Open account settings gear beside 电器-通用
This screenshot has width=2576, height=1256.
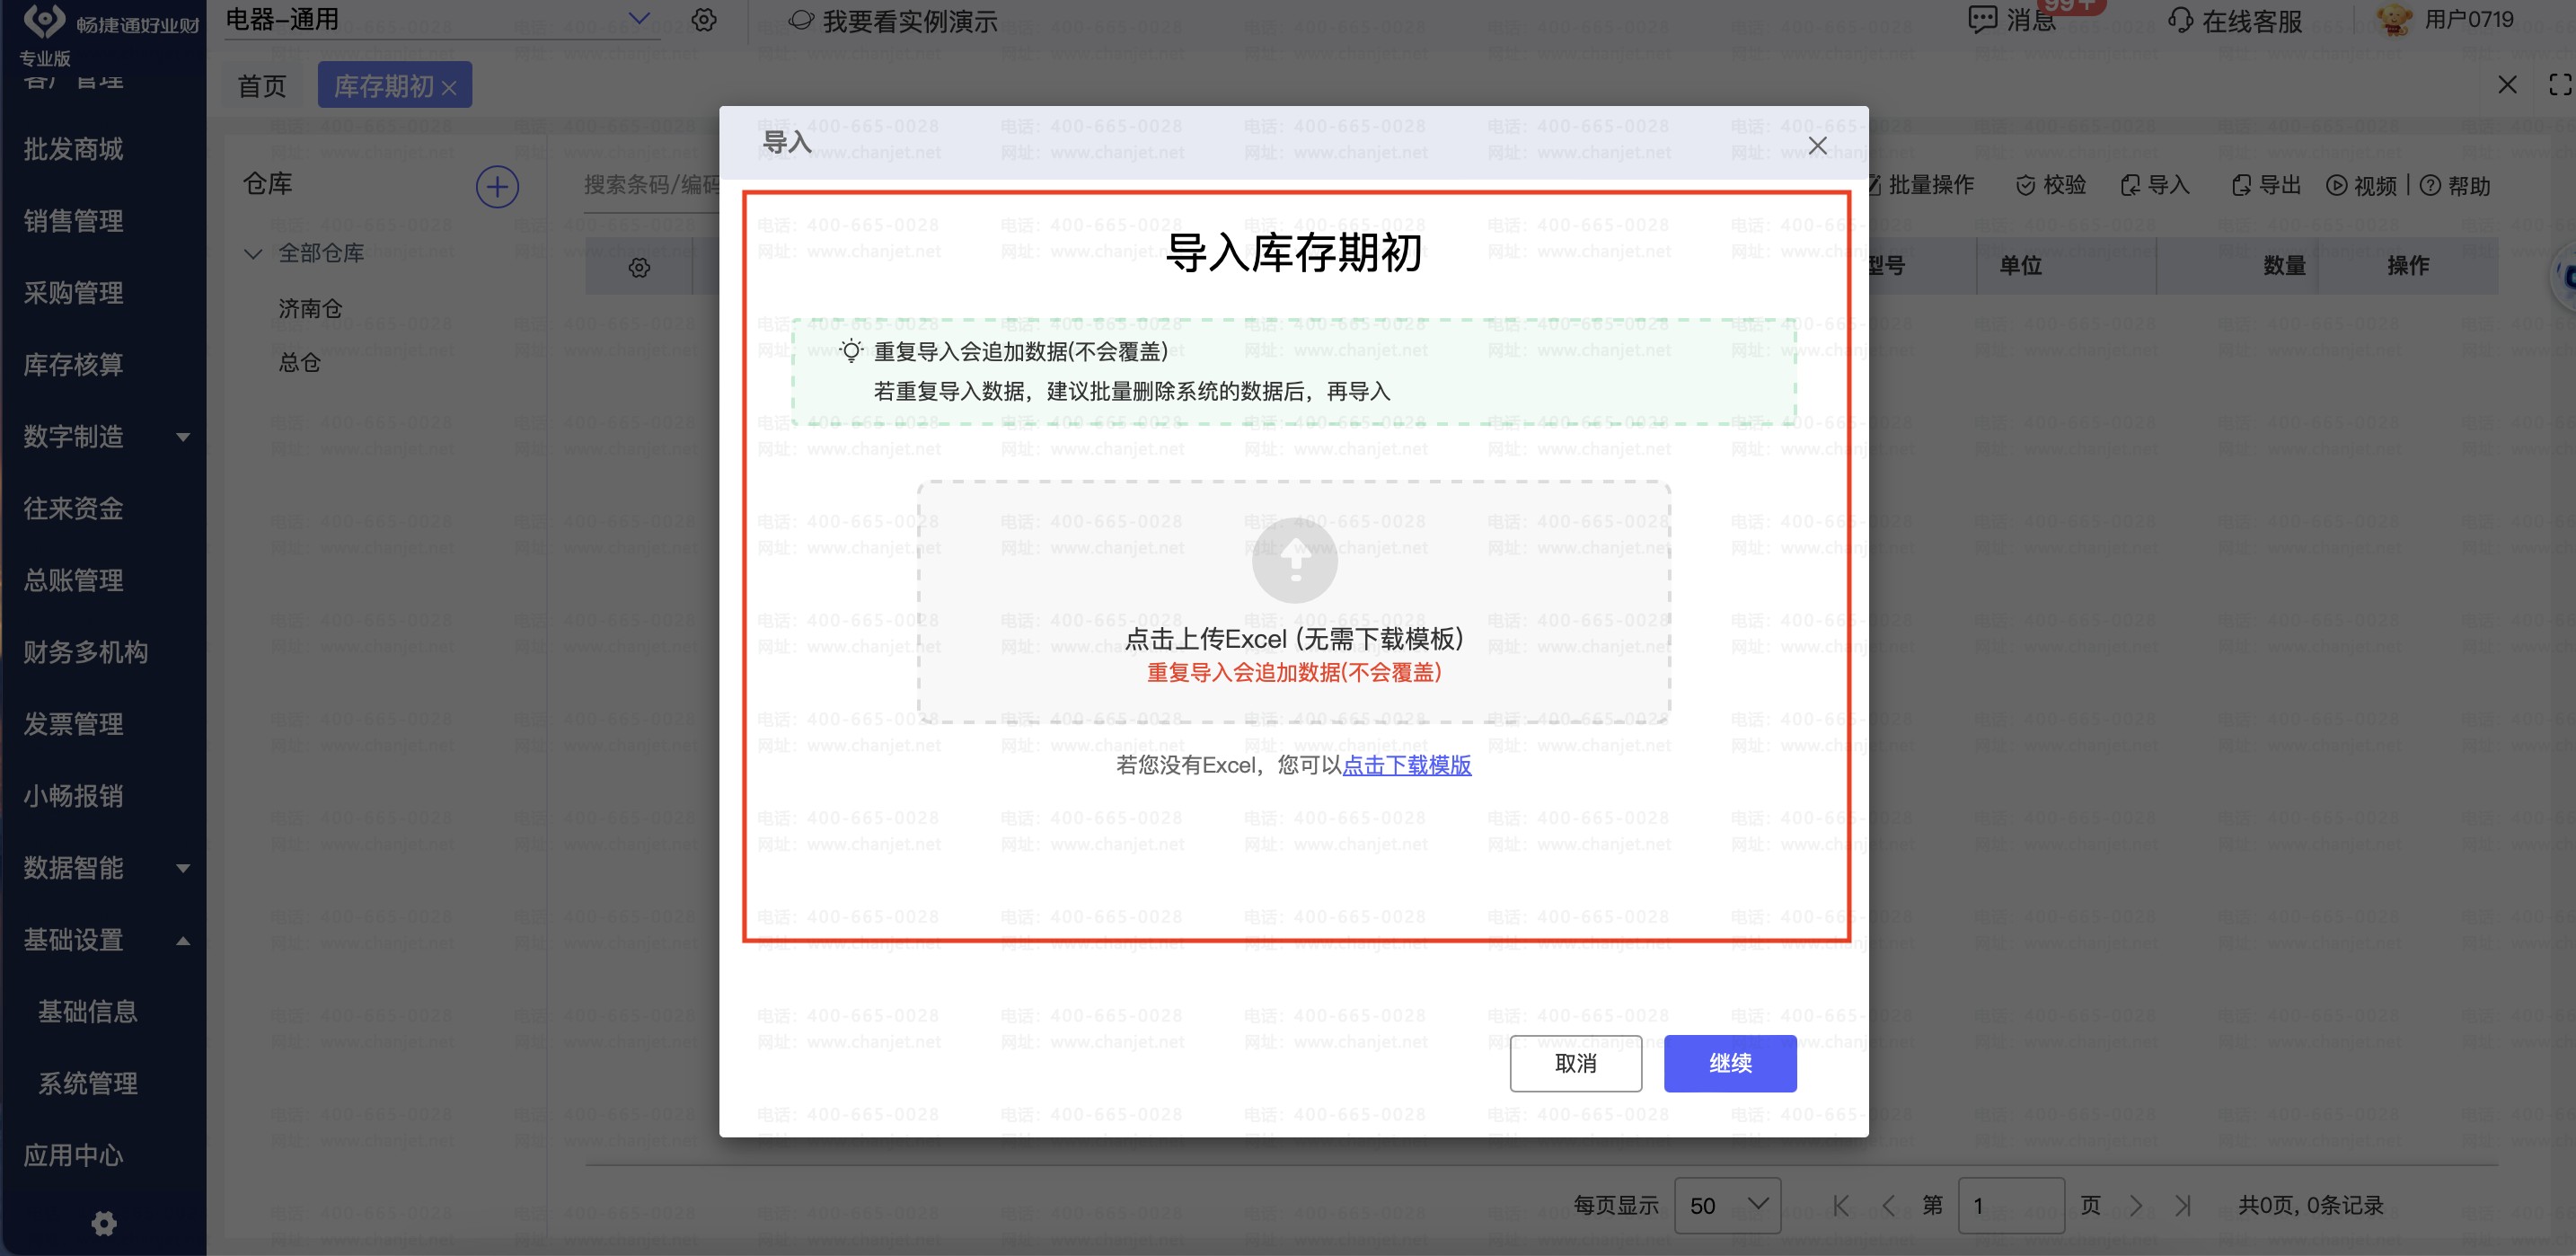click(x=704, y=20)
